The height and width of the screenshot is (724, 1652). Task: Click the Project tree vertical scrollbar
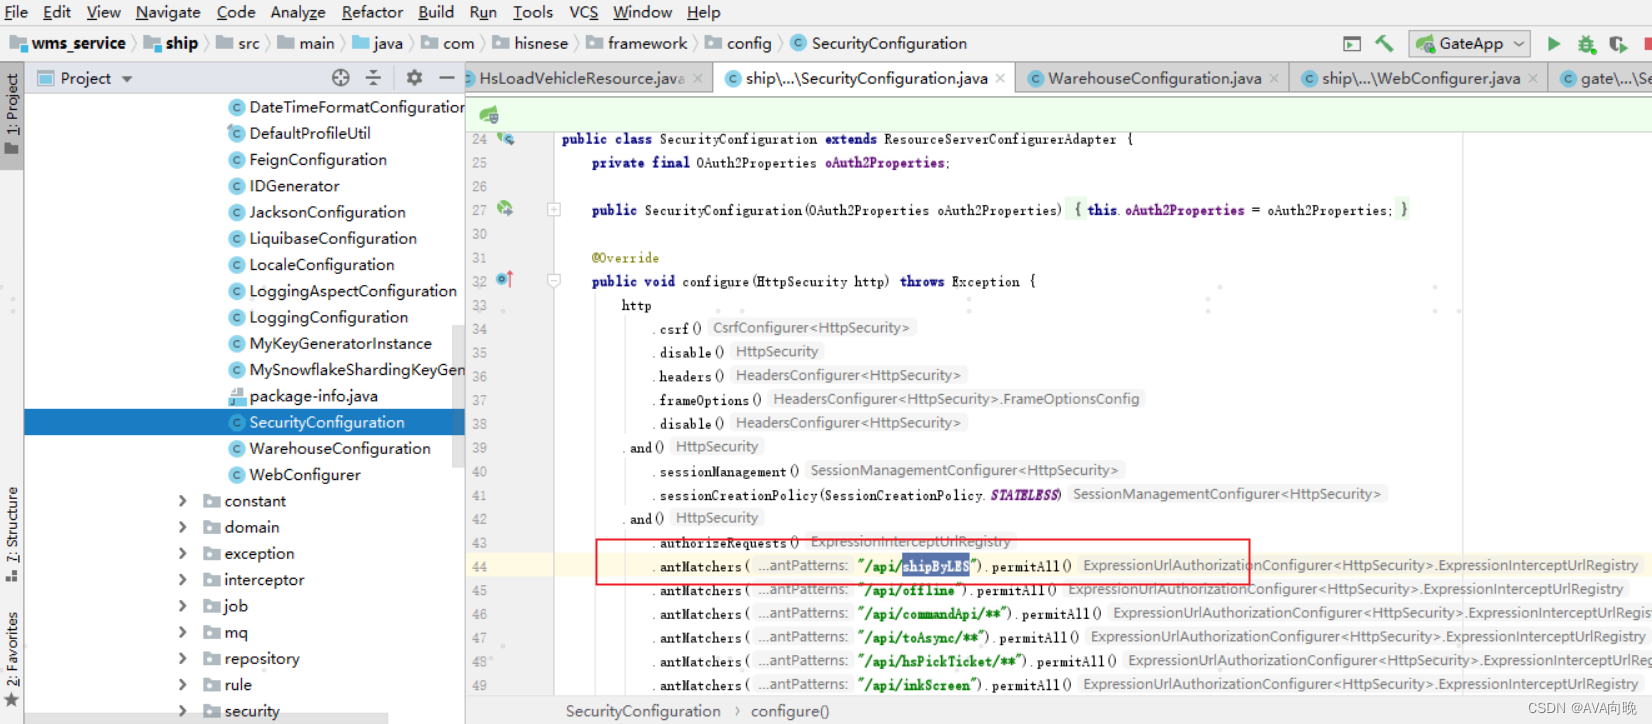(x=459, y=395)
